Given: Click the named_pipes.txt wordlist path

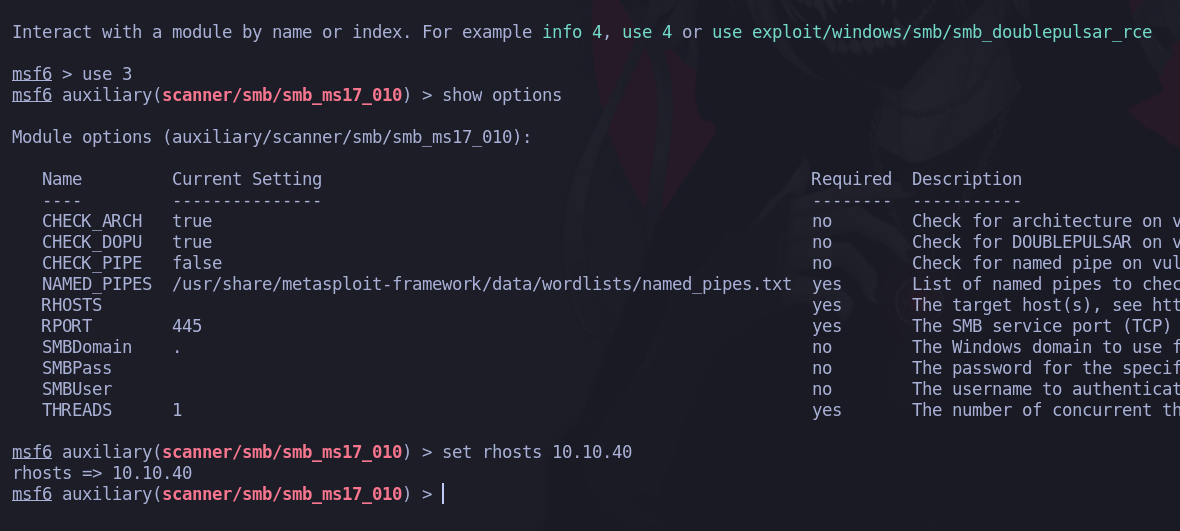Looking at the screenshot, I should pos(482,284).
